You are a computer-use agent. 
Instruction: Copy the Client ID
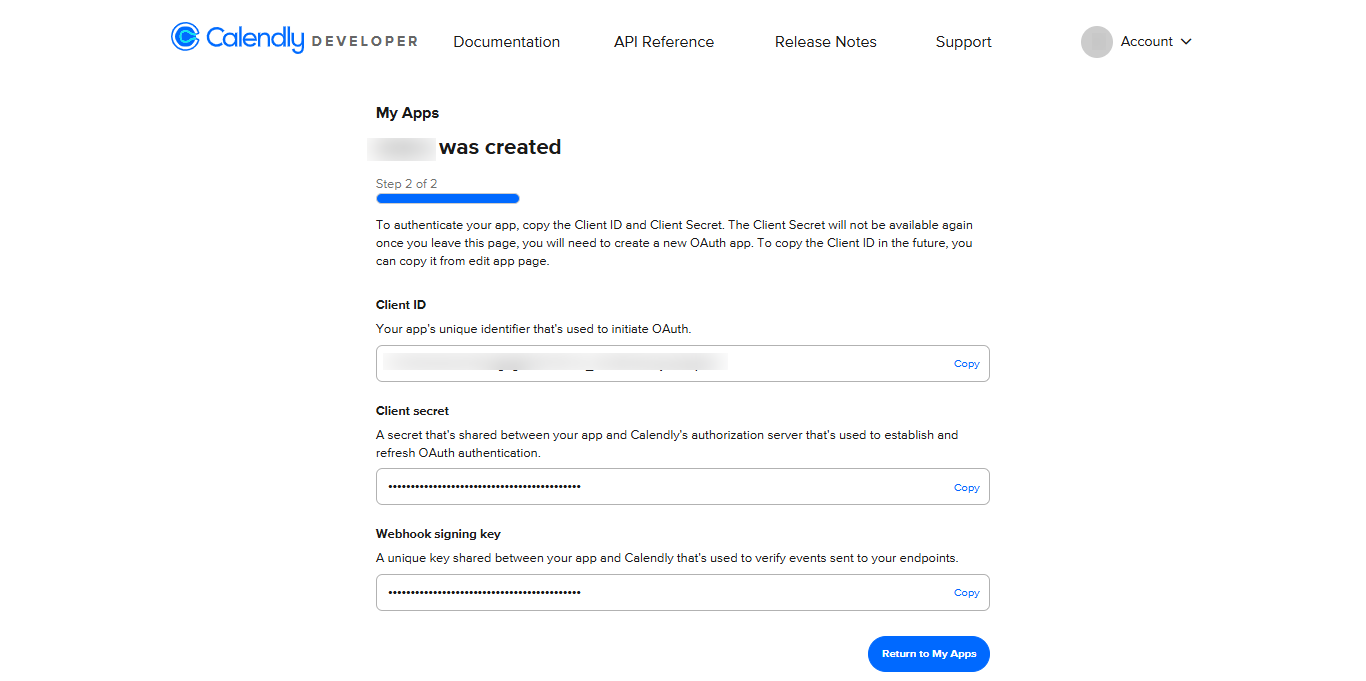966,364
